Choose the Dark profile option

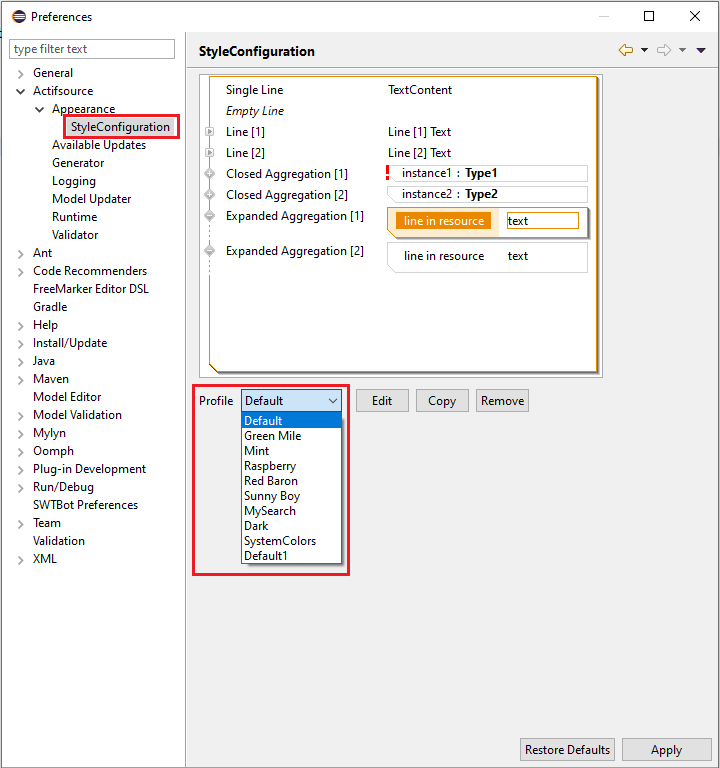(x=256, y=526)
